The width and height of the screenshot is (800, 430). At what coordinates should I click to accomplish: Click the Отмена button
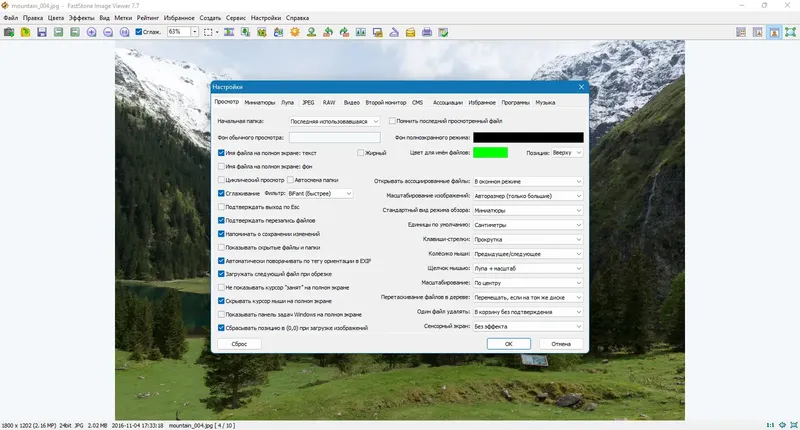pos(561,344)
